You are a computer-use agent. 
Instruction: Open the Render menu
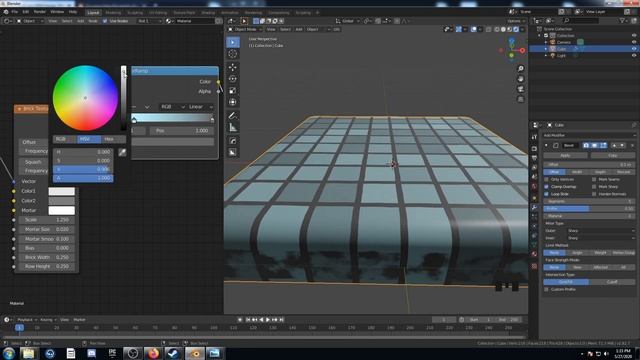point(40,12)
